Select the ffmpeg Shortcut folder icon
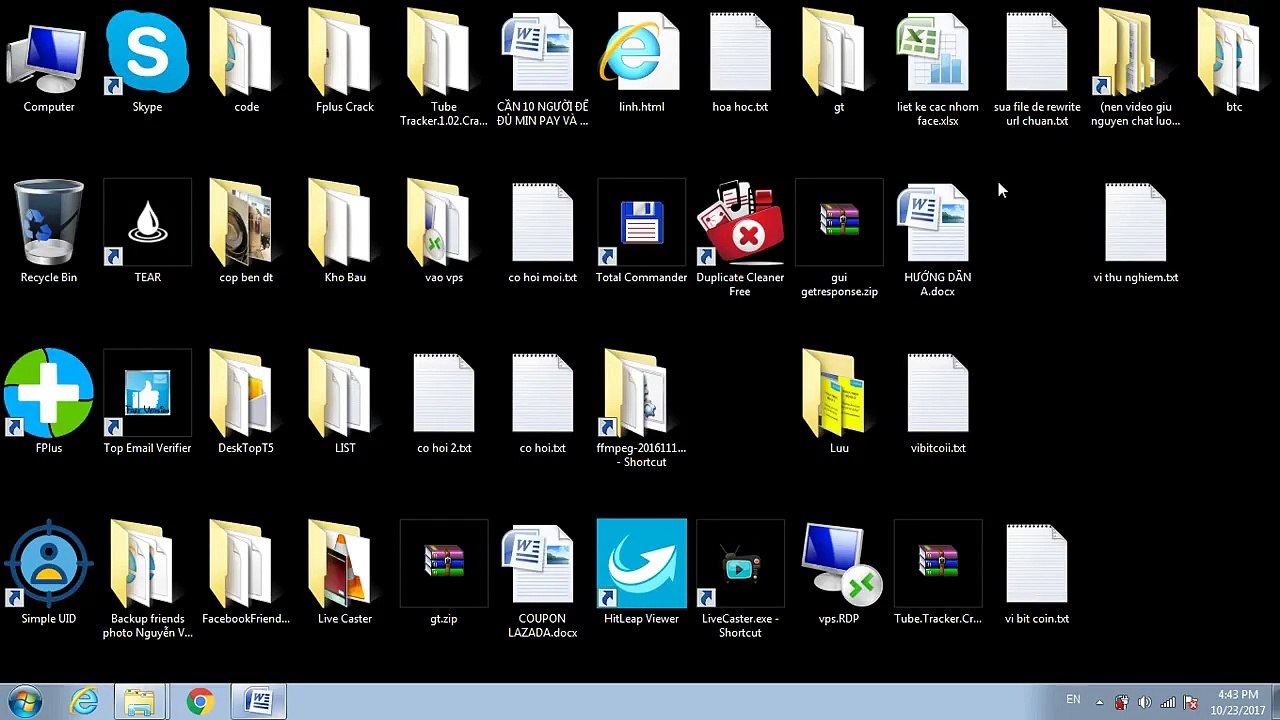Screen dimensions: 1280x720 coord(641,410)
